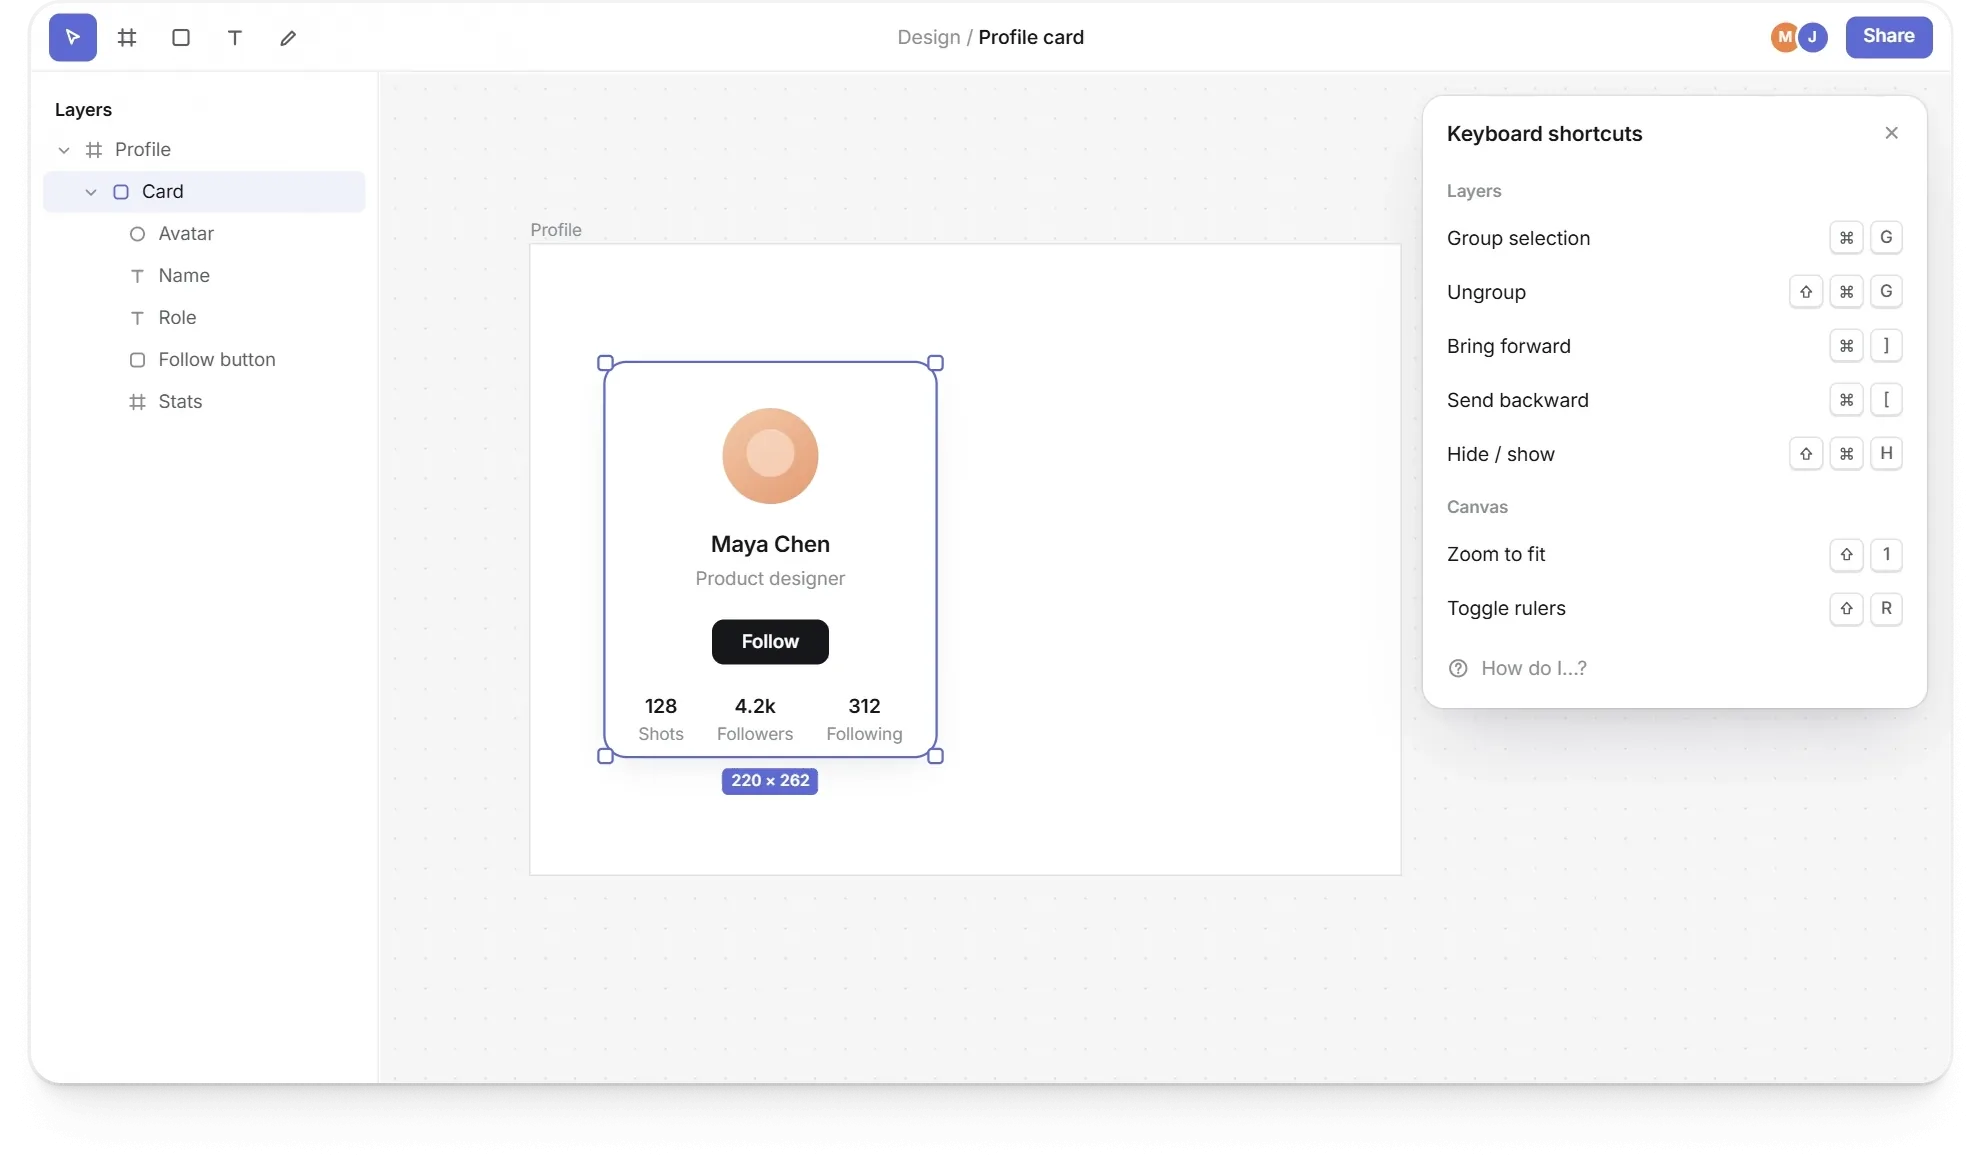Click the Toggle rulers shortcut row
The image size is (1982, 1176).
click(x=1674, y=608)
